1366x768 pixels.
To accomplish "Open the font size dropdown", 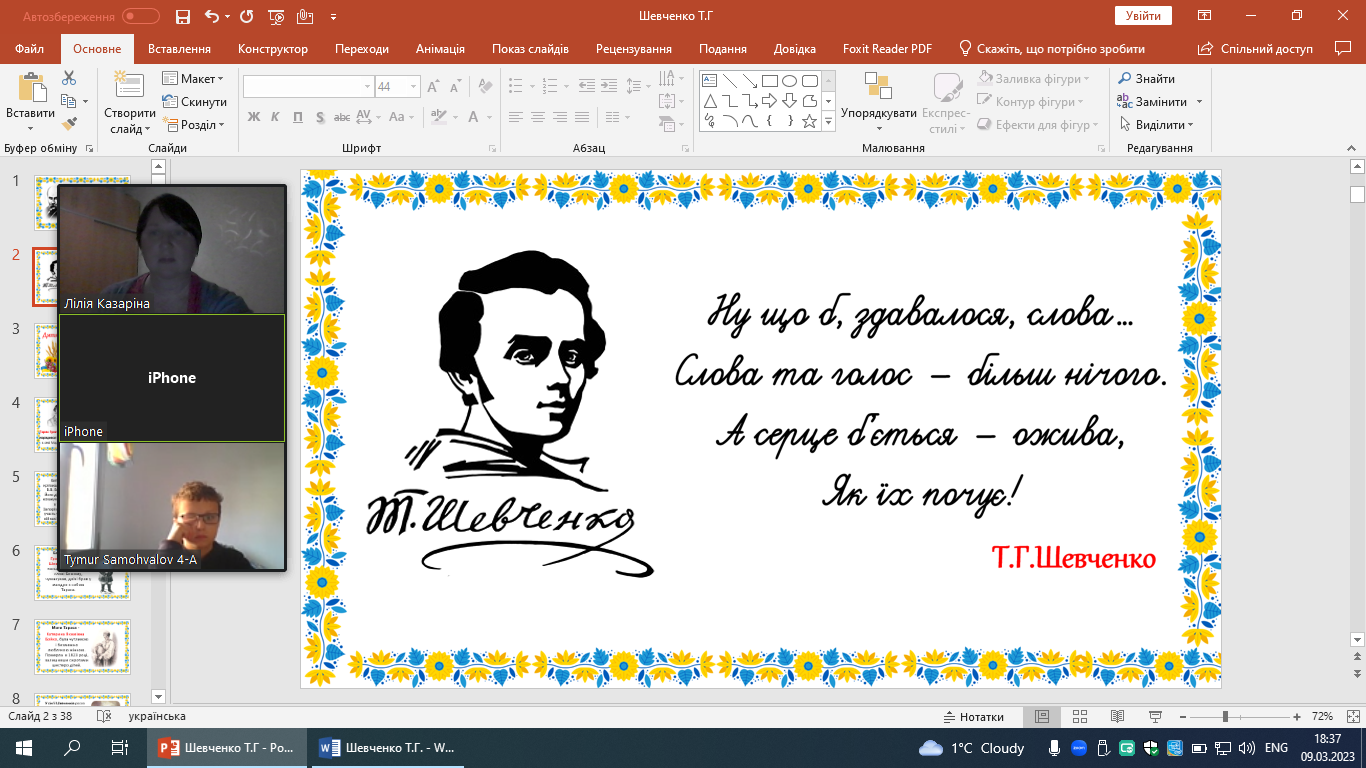I will tap(414, 87).
